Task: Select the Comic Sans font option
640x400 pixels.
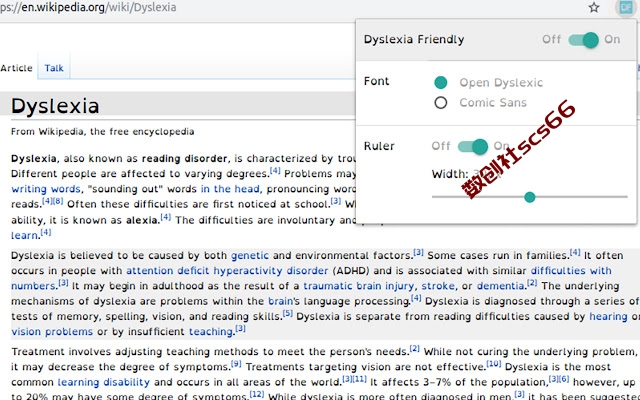Action: (x=441, y=102)
